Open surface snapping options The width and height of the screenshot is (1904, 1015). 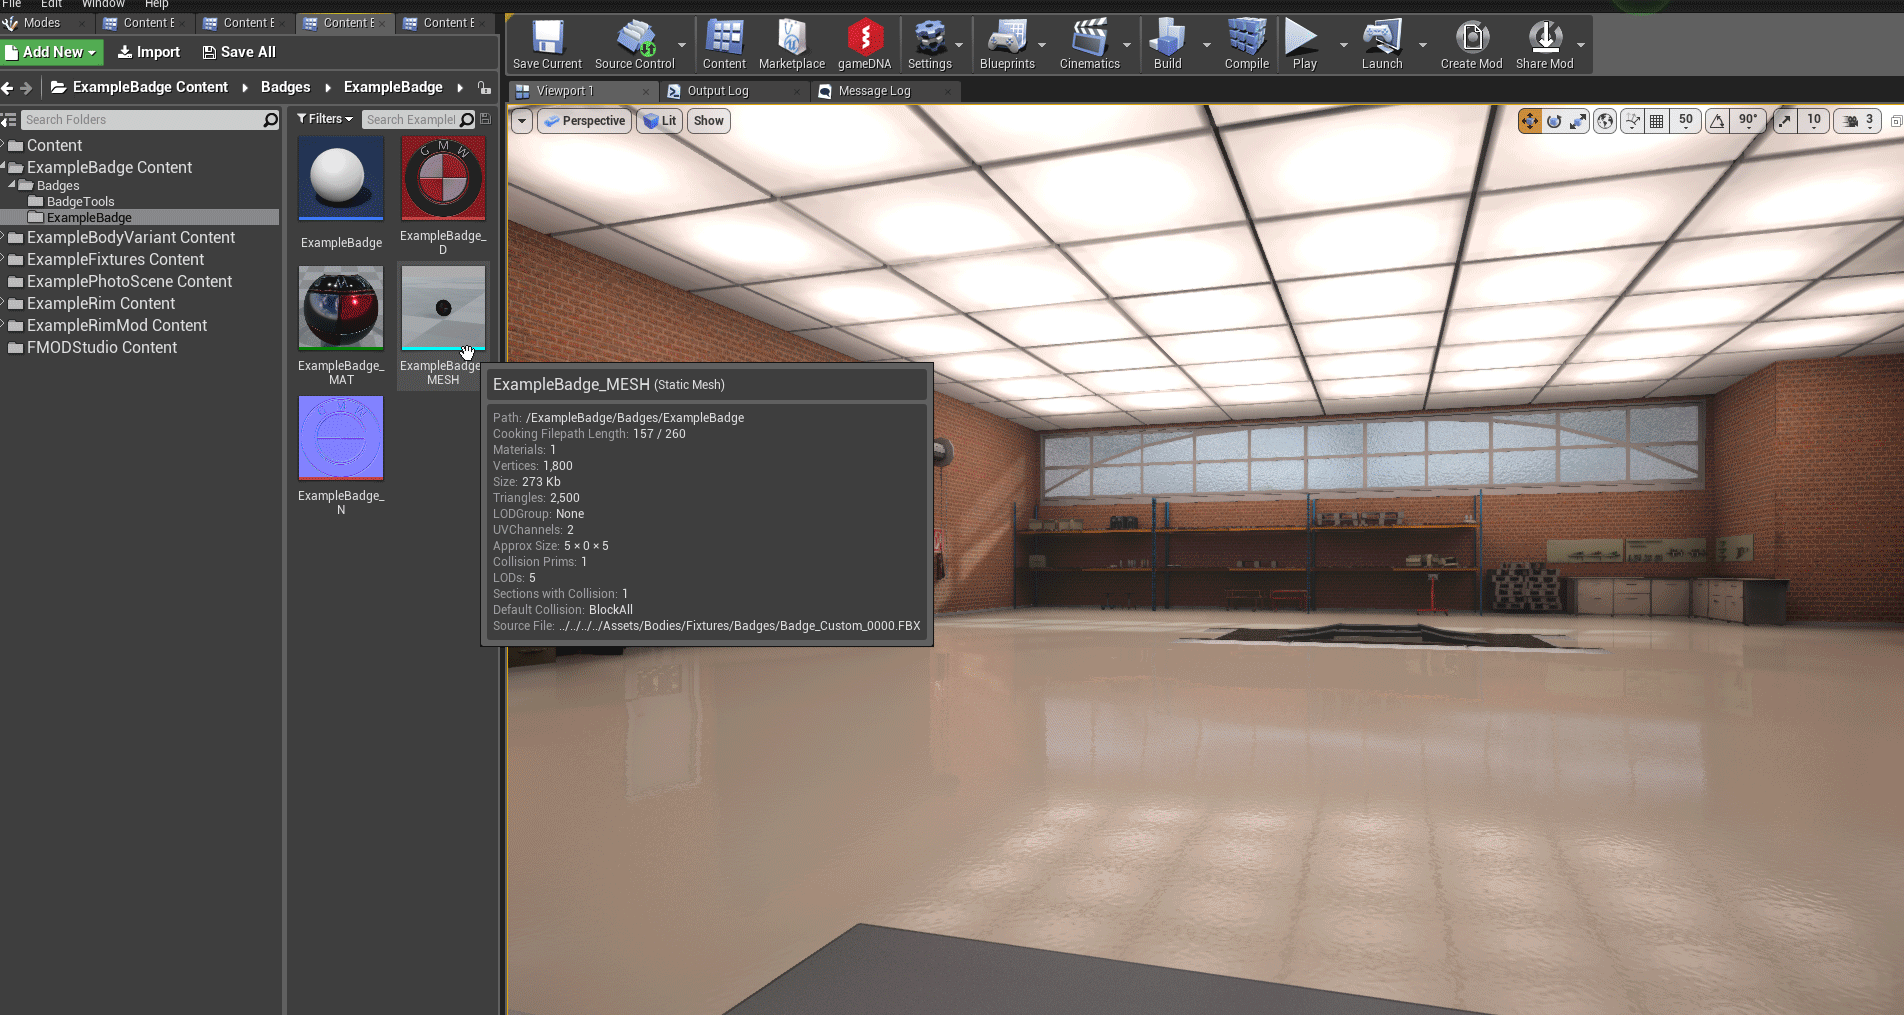pyautogui.click(x=1633, y=121)
